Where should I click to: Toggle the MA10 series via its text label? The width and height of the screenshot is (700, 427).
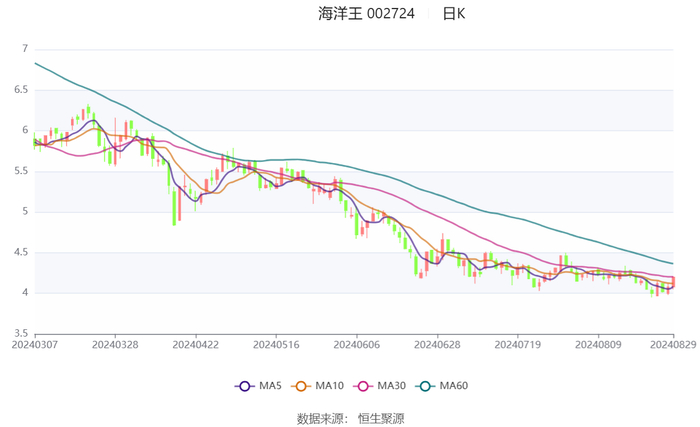(x=327, y=386)
